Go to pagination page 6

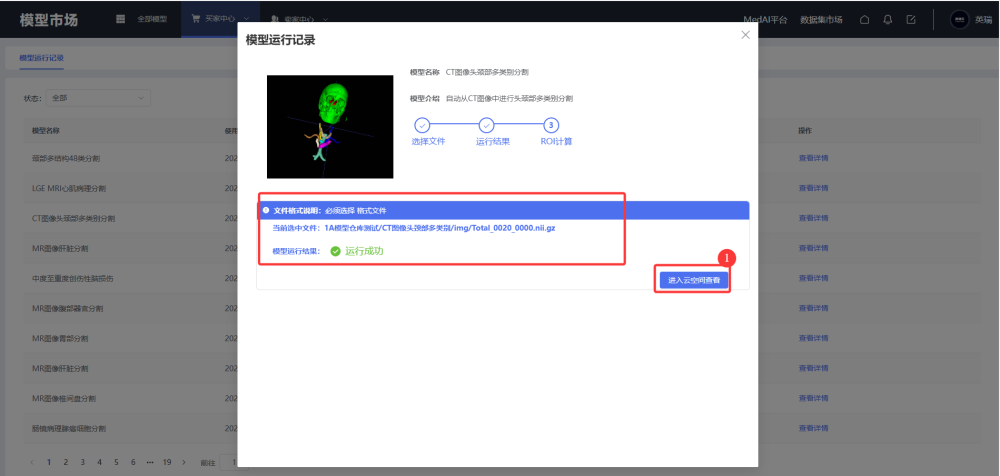(x=133, y=462)
